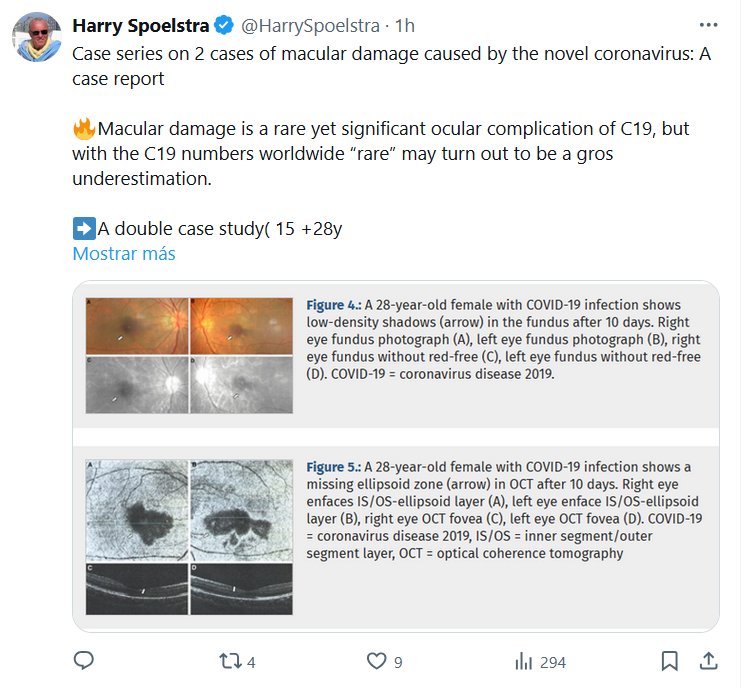Click the 294 views count
748x688 pixels.
coord(553,662)
